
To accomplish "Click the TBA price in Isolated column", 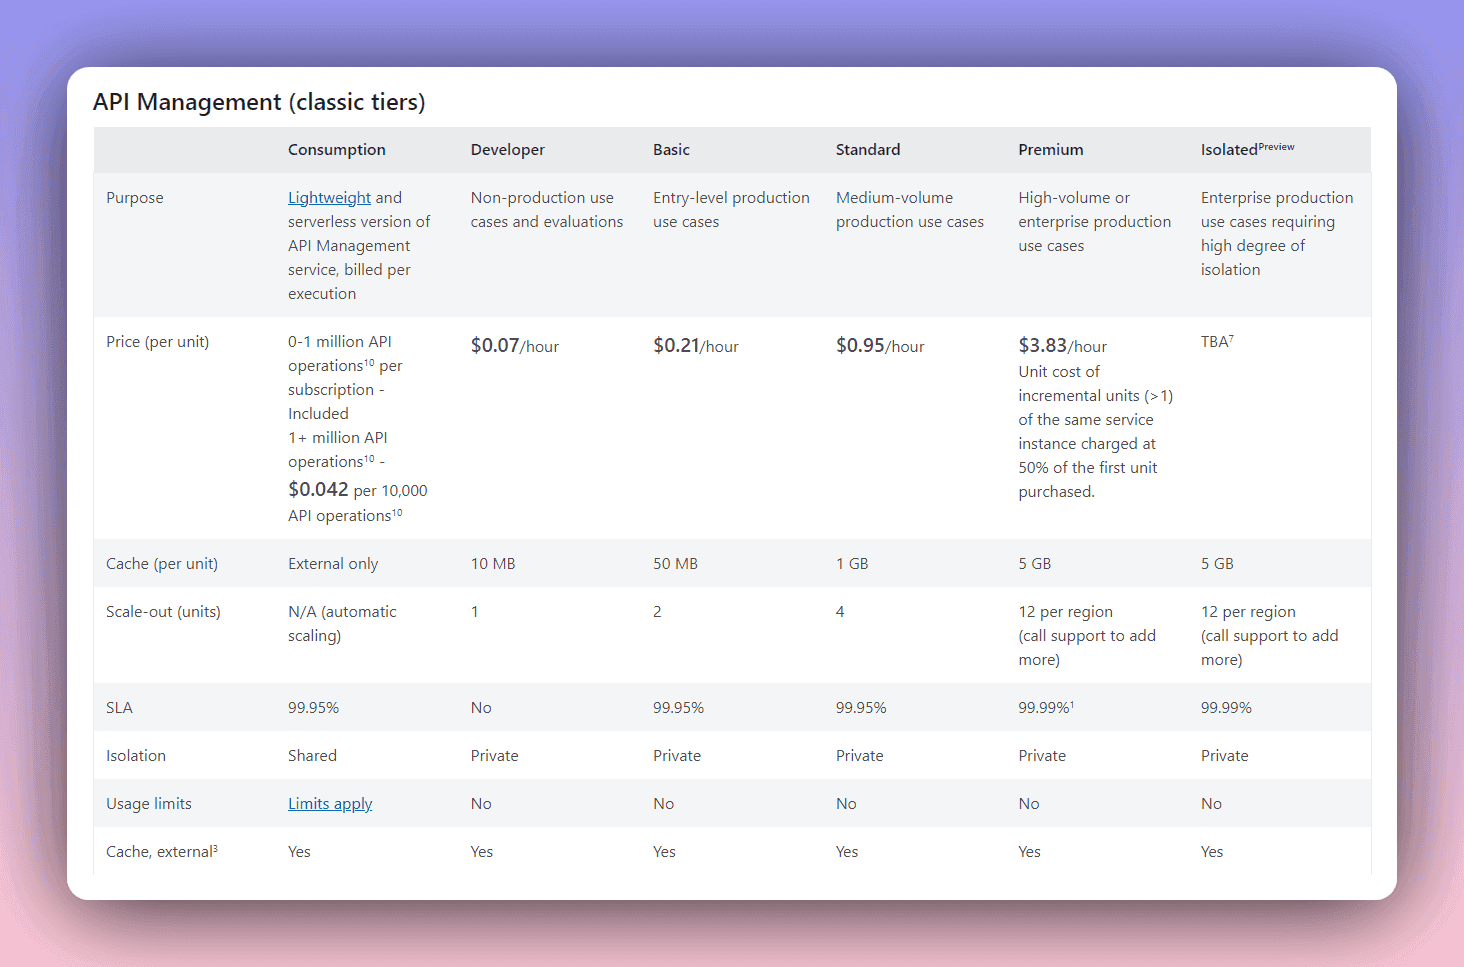I will 1216,342.
